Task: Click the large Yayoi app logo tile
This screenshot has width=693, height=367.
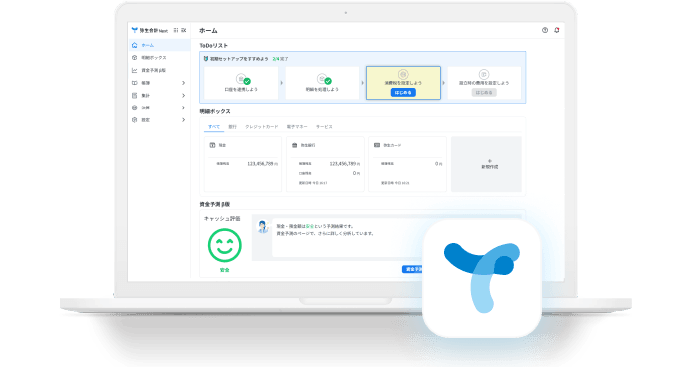Action: [482, 279]
